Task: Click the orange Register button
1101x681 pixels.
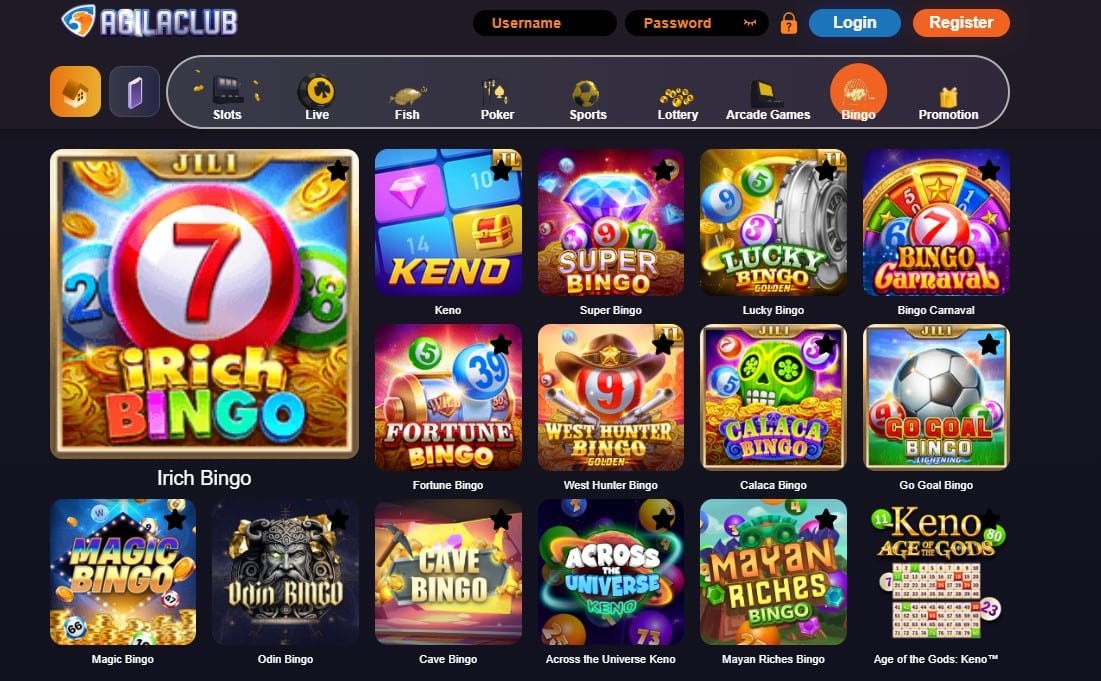Action: click(961, 23)
